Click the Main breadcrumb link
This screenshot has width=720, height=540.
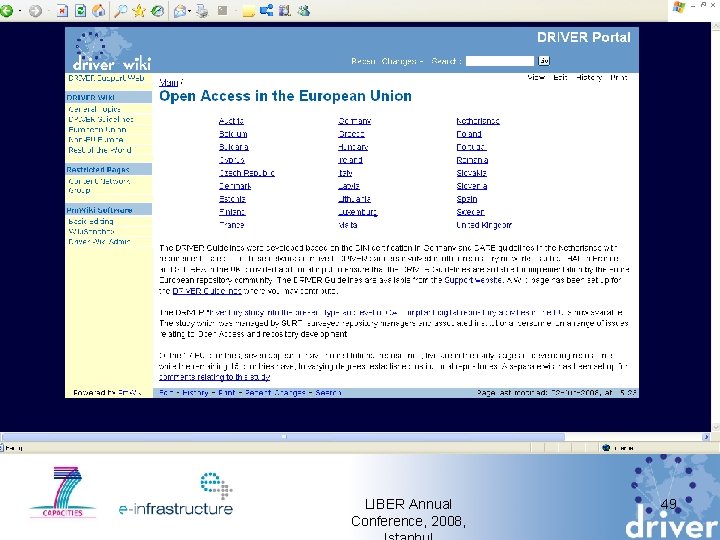(168, 83)
